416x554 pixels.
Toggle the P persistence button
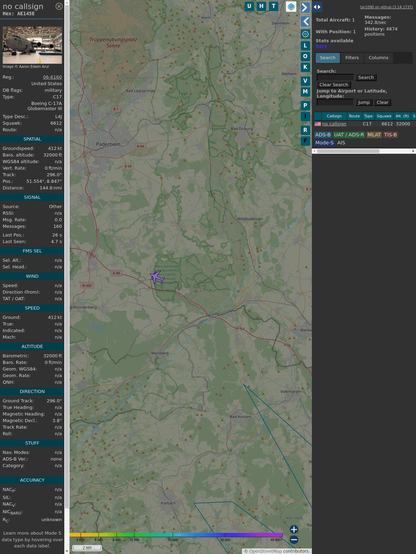coord(305,105)
